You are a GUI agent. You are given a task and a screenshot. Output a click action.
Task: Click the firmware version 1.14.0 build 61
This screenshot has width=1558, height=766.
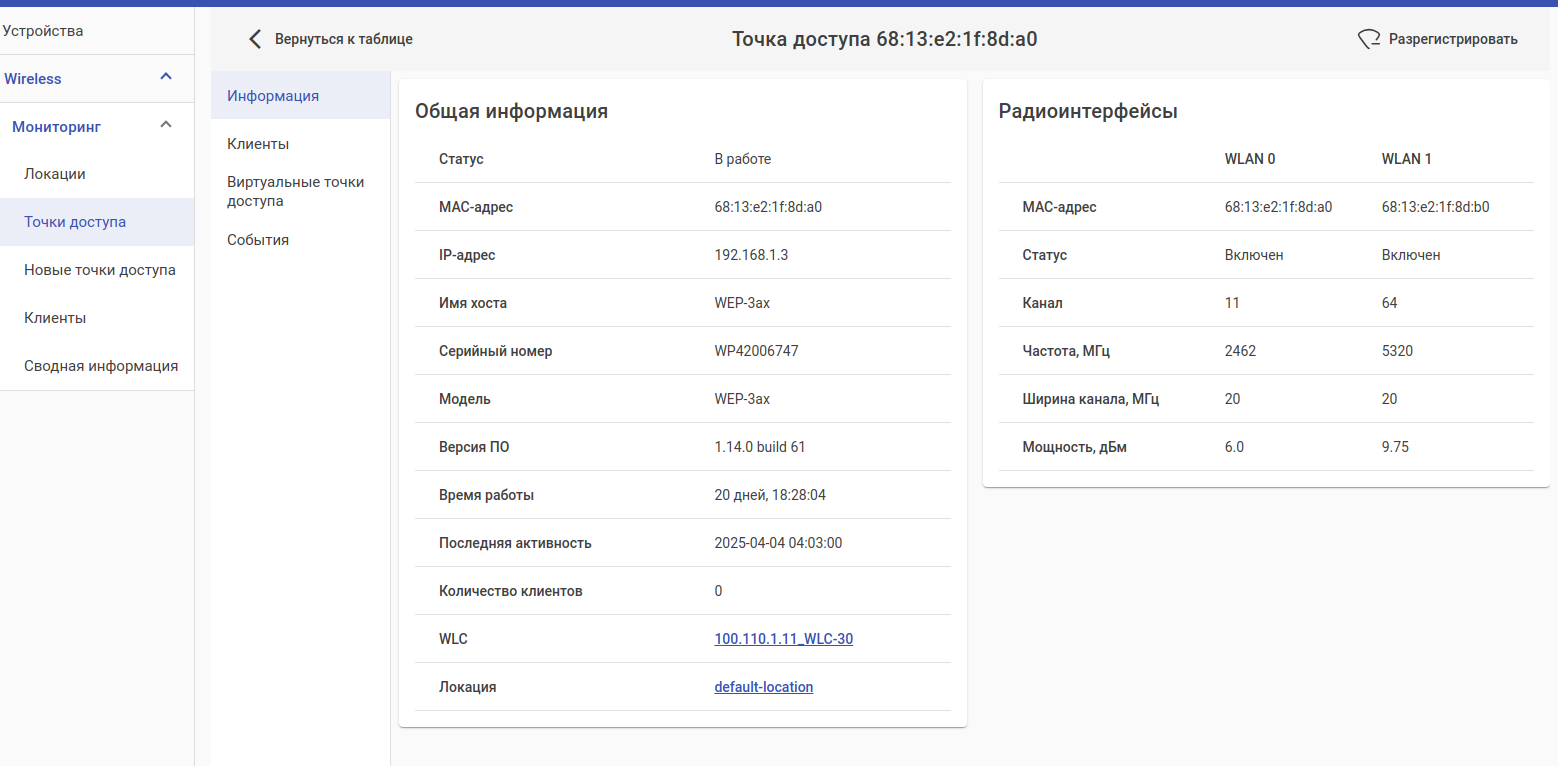click(760, 447)
